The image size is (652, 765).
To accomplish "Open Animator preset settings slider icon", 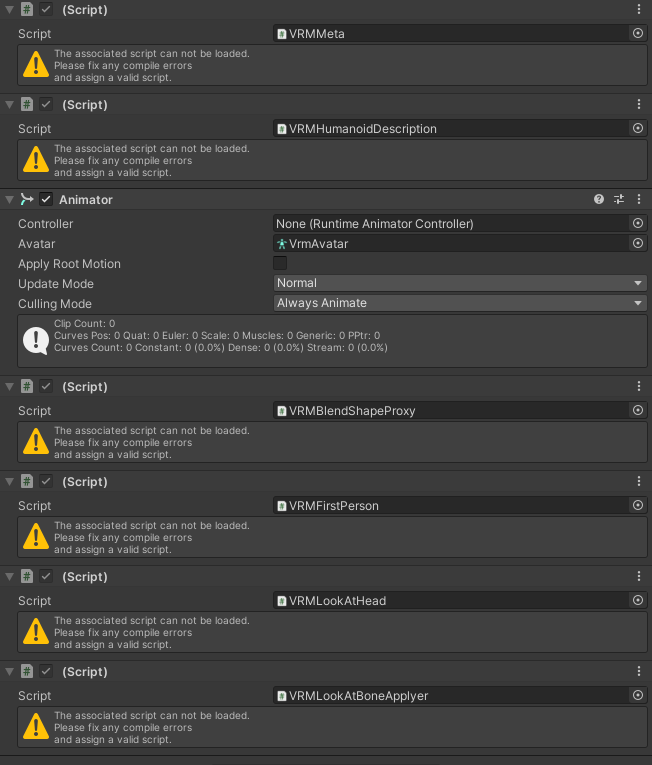I will coord(619,200).
